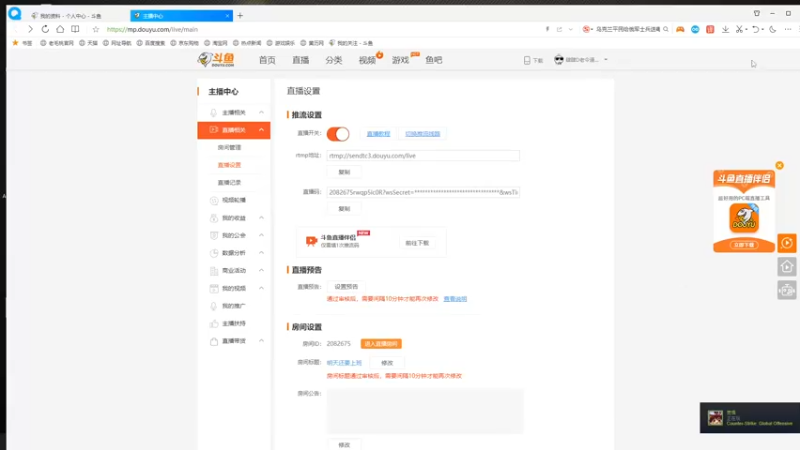This screenshot has width=800, height=450.
Task: Open 游戏 in the Douyu nav
Action: click(401, 60)
